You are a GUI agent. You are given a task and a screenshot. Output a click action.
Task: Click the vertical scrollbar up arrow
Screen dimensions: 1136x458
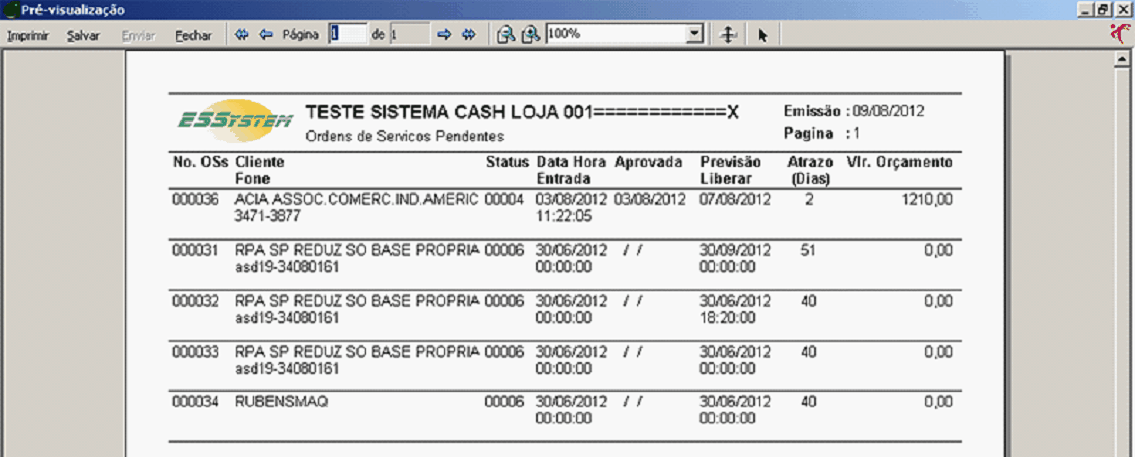tap(1122, 60)
